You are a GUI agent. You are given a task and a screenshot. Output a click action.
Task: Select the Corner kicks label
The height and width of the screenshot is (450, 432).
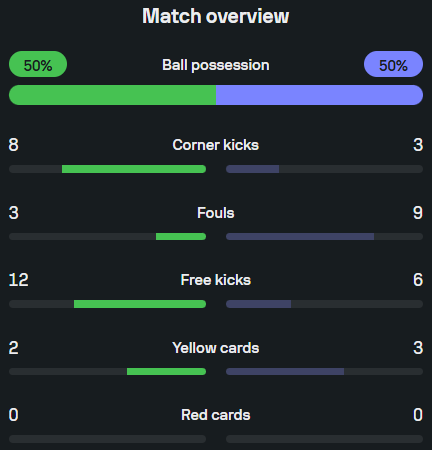point(216,145)
